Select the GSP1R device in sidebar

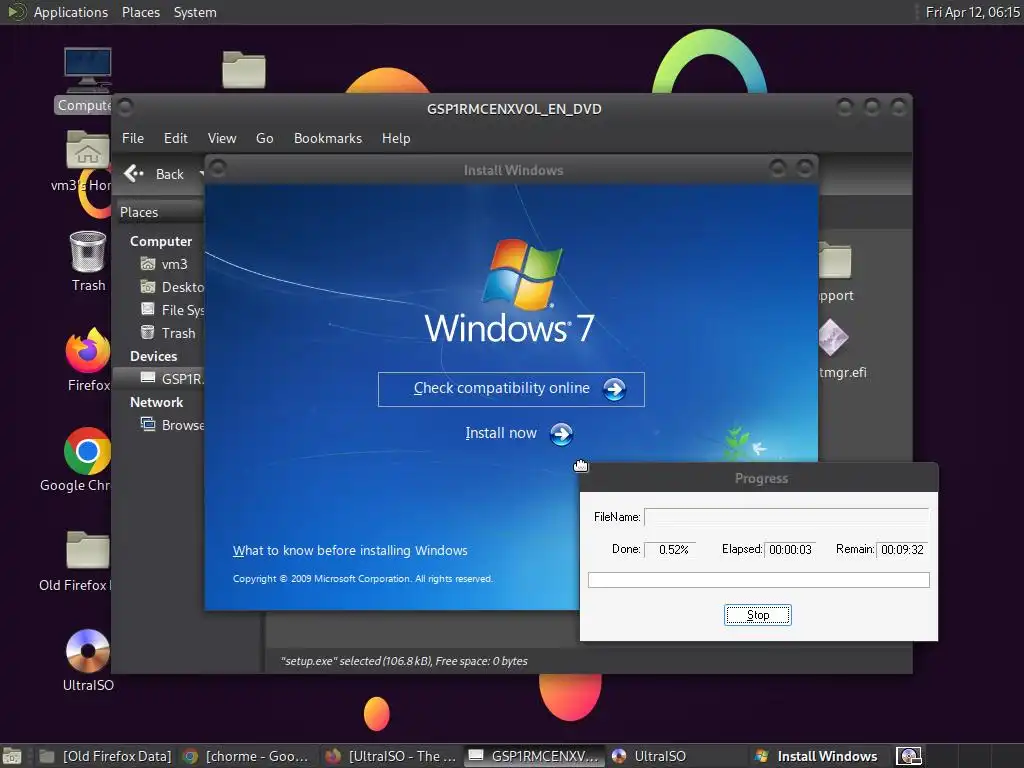coord(159,379)
